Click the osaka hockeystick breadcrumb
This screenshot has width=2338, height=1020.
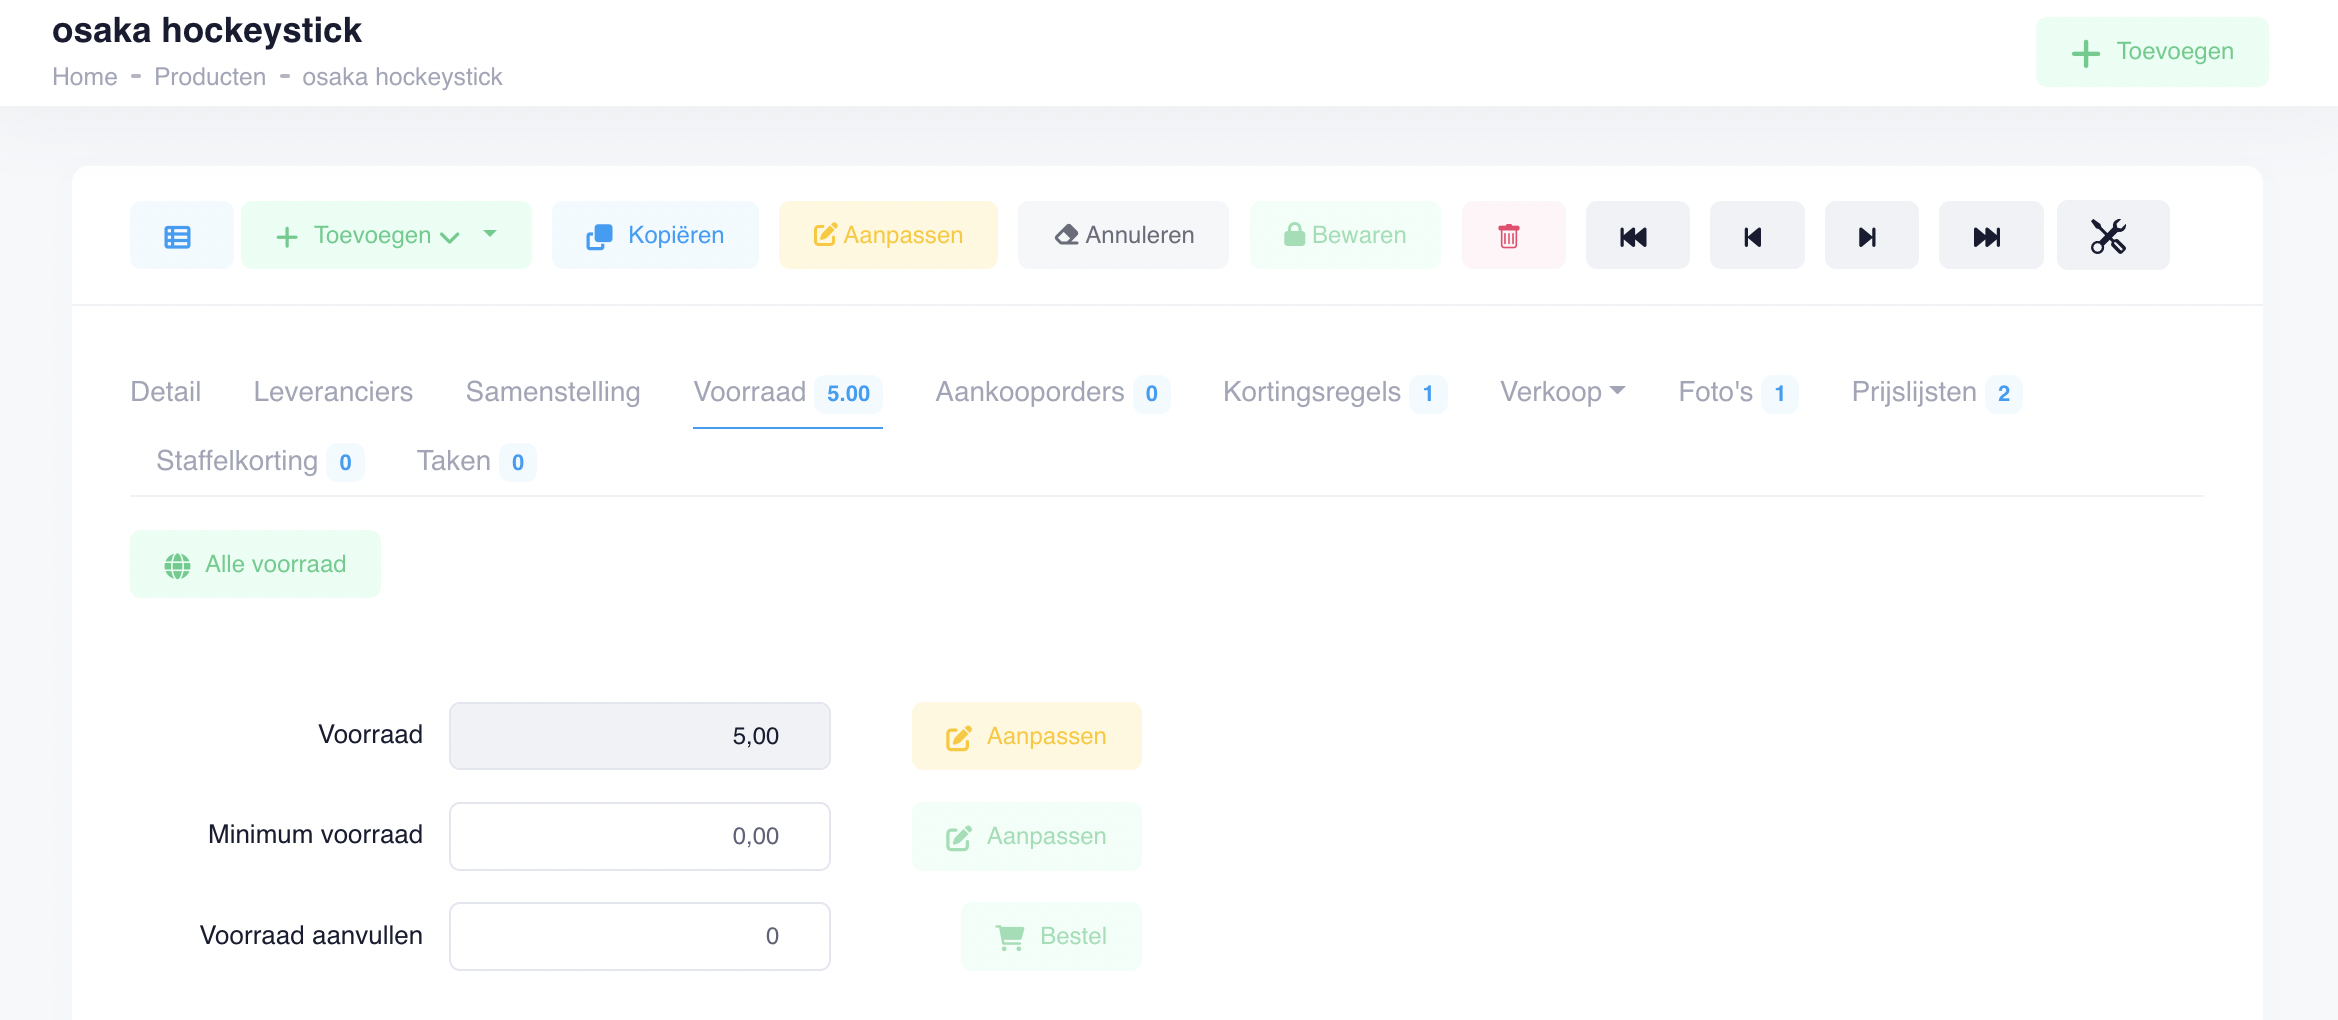[x=402, y=77]
